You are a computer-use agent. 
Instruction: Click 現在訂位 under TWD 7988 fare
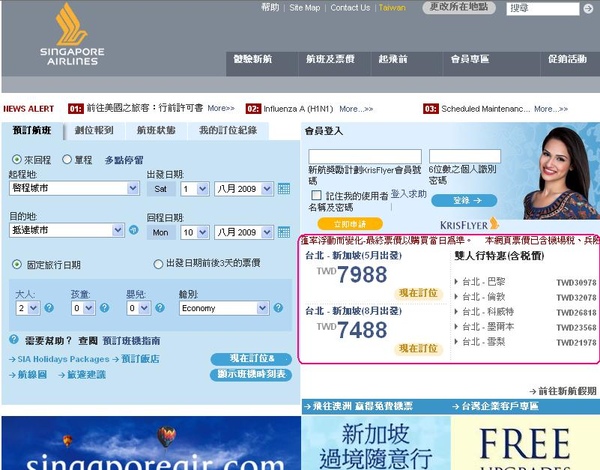click(418, 293)
